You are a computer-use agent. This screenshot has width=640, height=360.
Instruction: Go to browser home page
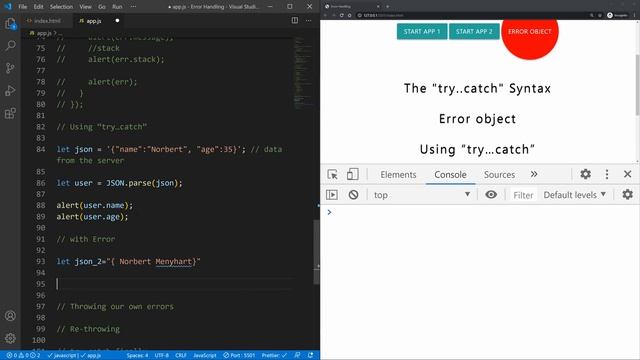(349, 15)
